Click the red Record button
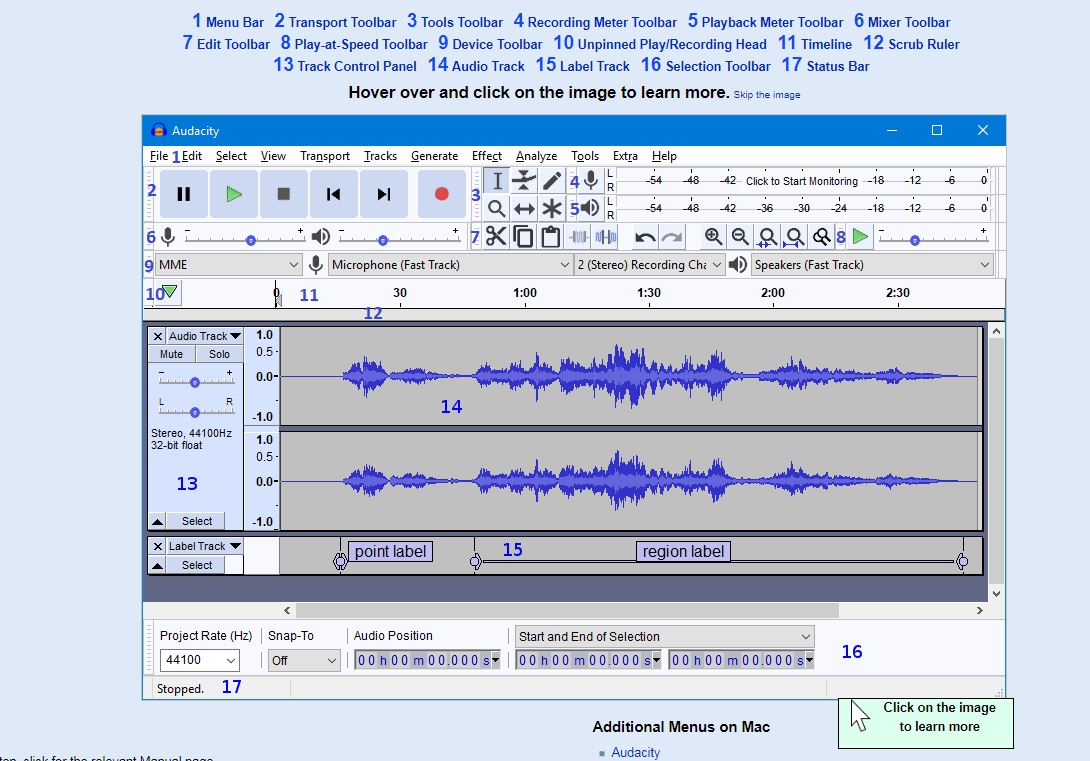This screenshot has width=1090, height=761. [x=441, y=194]
